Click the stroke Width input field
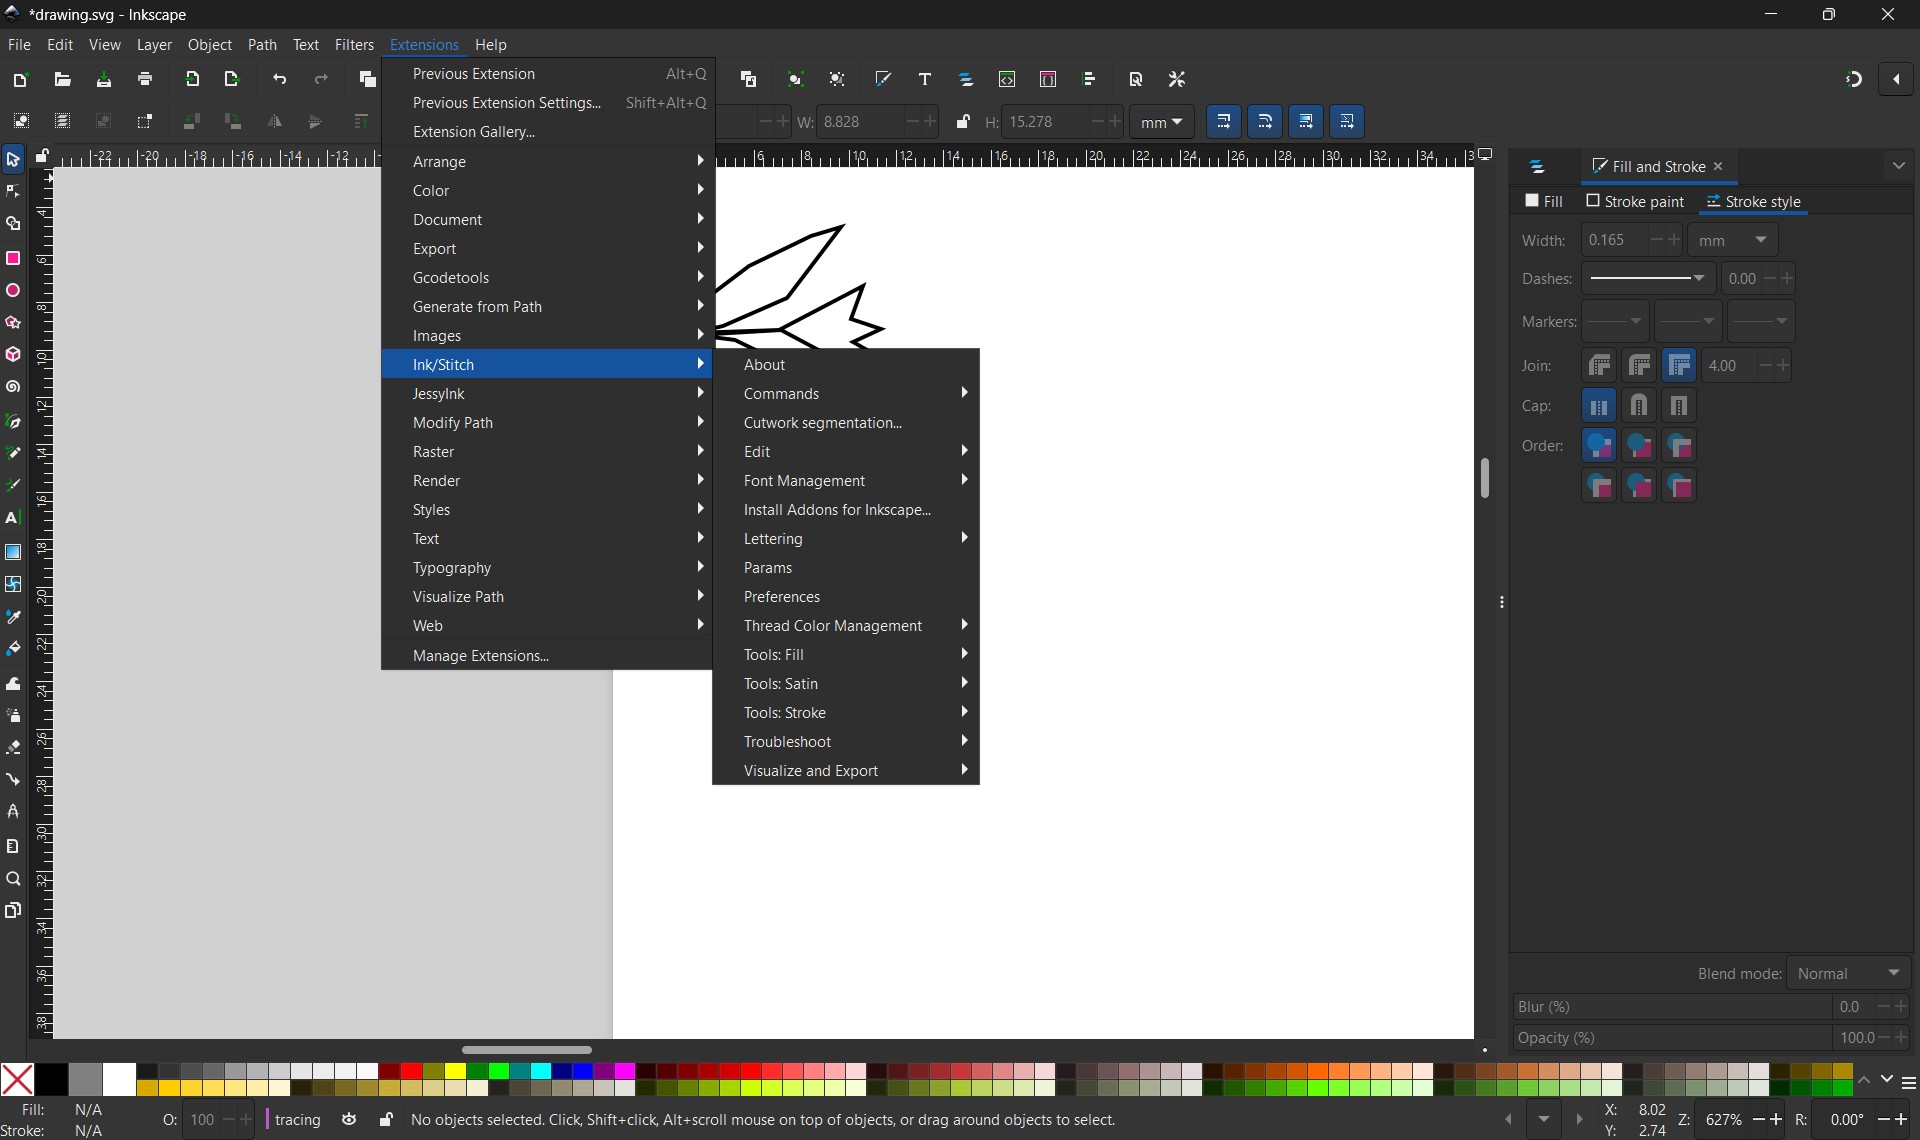Viewport: 1920px width, 1140px height. click(1614, 241)
